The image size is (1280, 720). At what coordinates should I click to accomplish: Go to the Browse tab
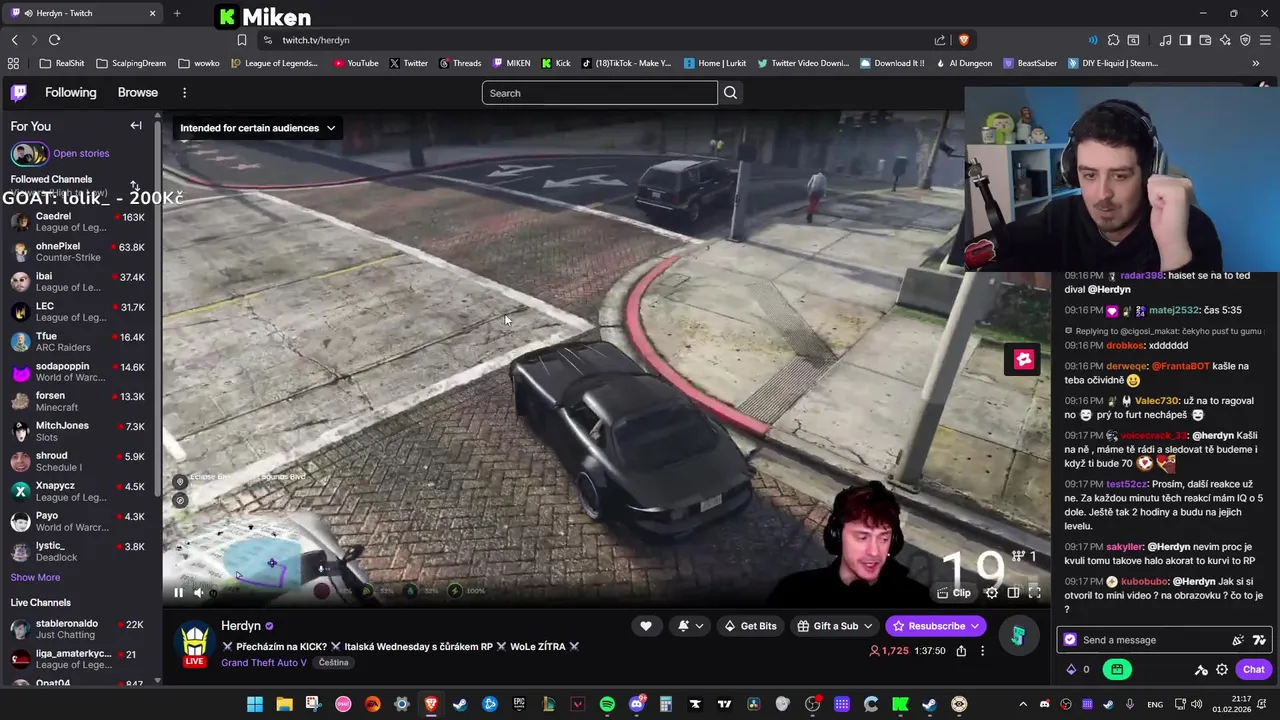click(138, 92)
